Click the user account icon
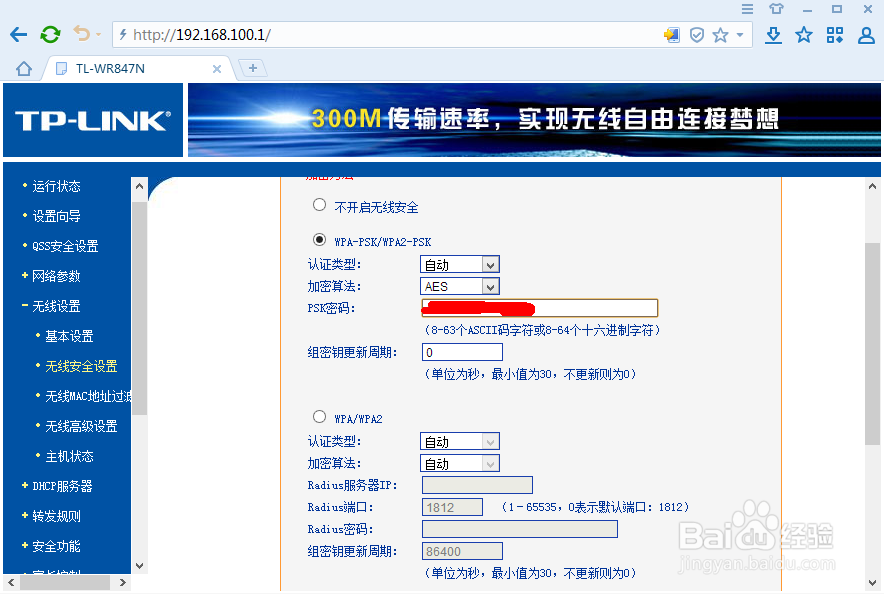Viewport: 884px width, 594px height. point(866,35)
